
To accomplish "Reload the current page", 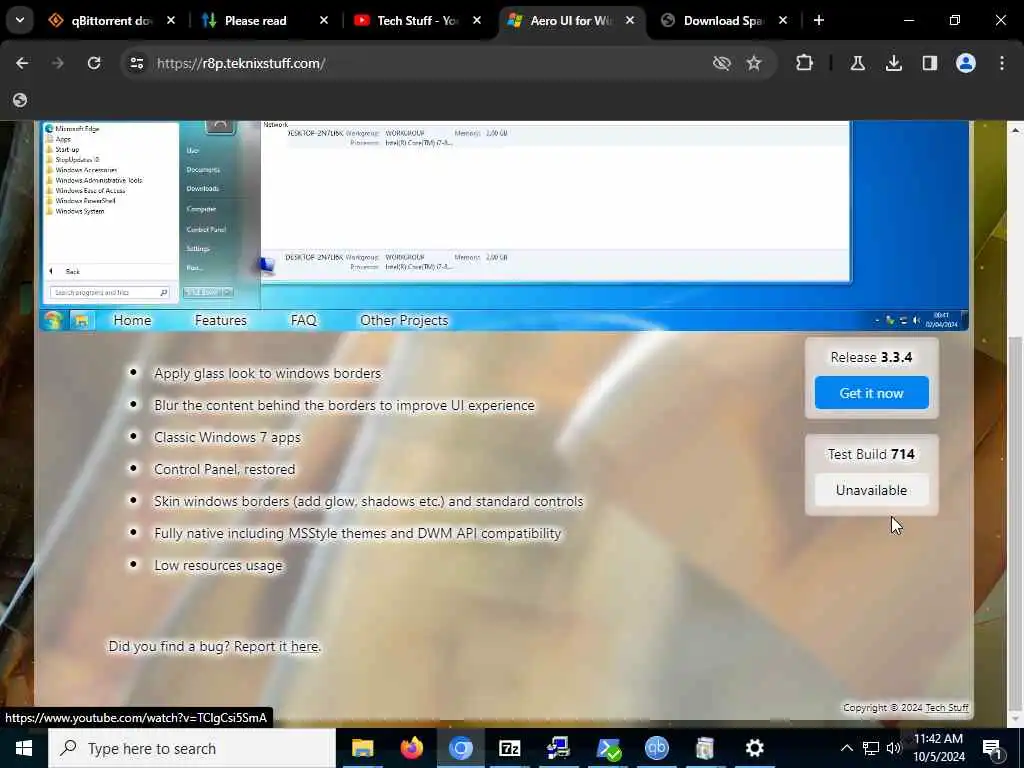I will tap(94, 63).
